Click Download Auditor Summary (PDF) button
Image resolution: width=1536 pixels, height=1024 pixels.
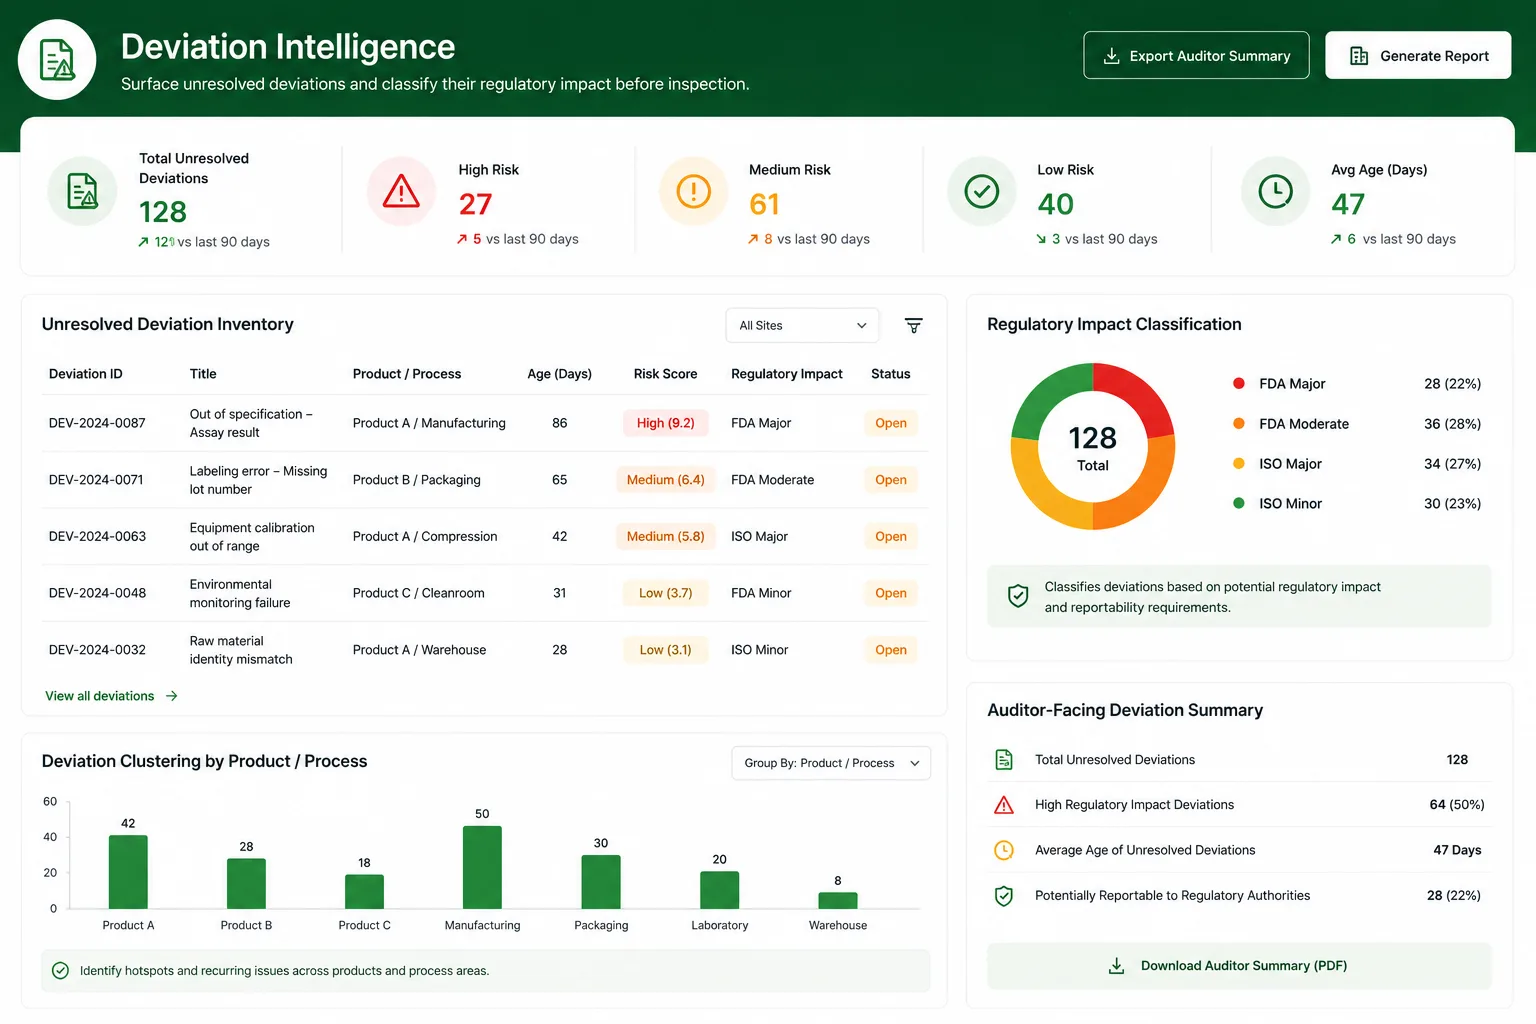(1239, 966)
